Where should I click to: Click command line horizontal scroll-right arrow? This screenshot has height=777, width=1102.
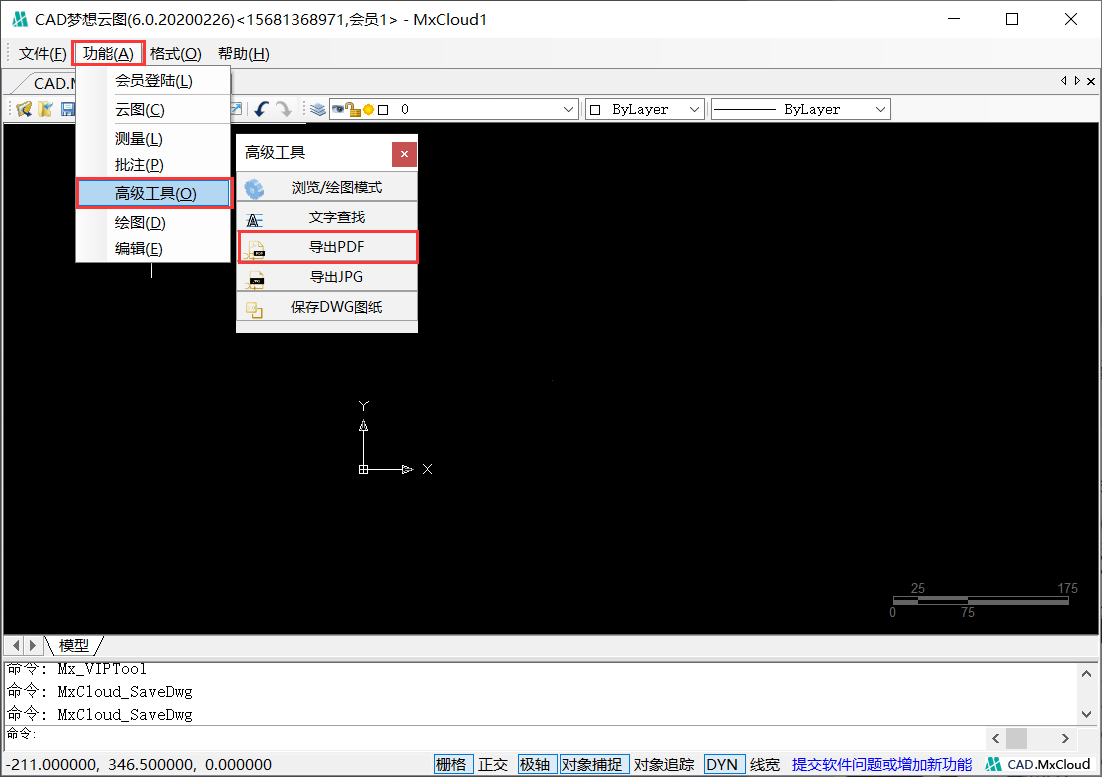point(1065,738)
